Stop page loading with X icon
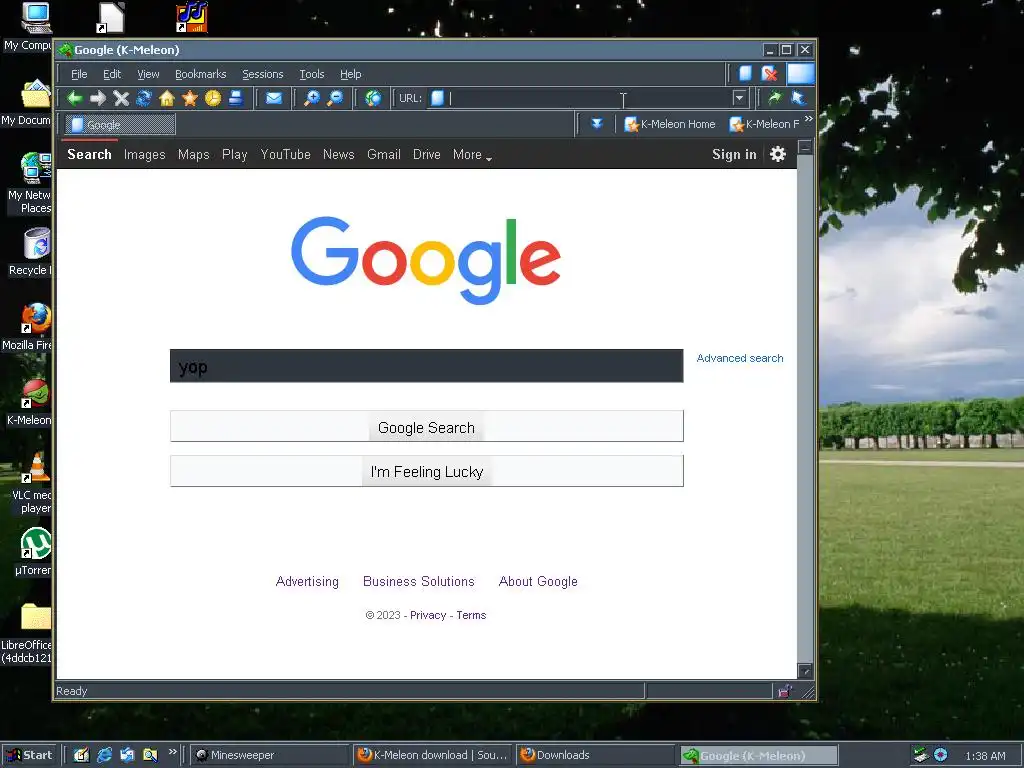The image size is (1024, 768). click(121, 98)
